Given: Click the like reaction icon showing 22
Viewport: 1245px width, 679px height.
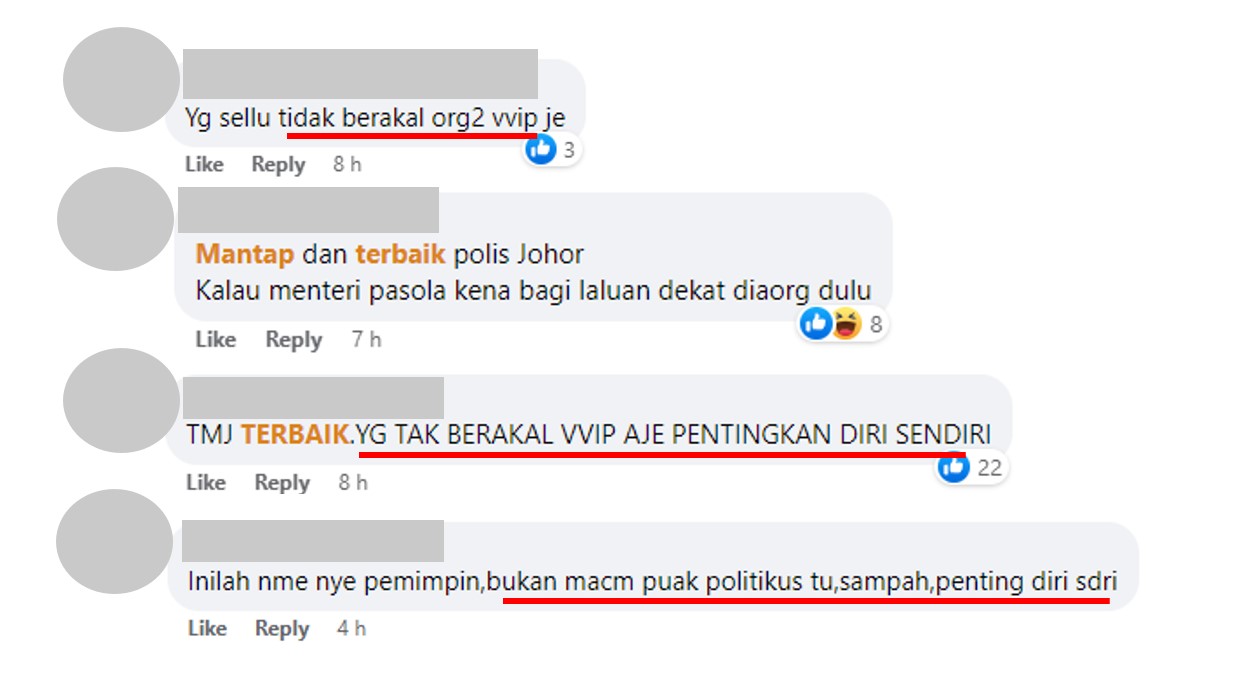Looking at the screenshot, I should (954, 467).
